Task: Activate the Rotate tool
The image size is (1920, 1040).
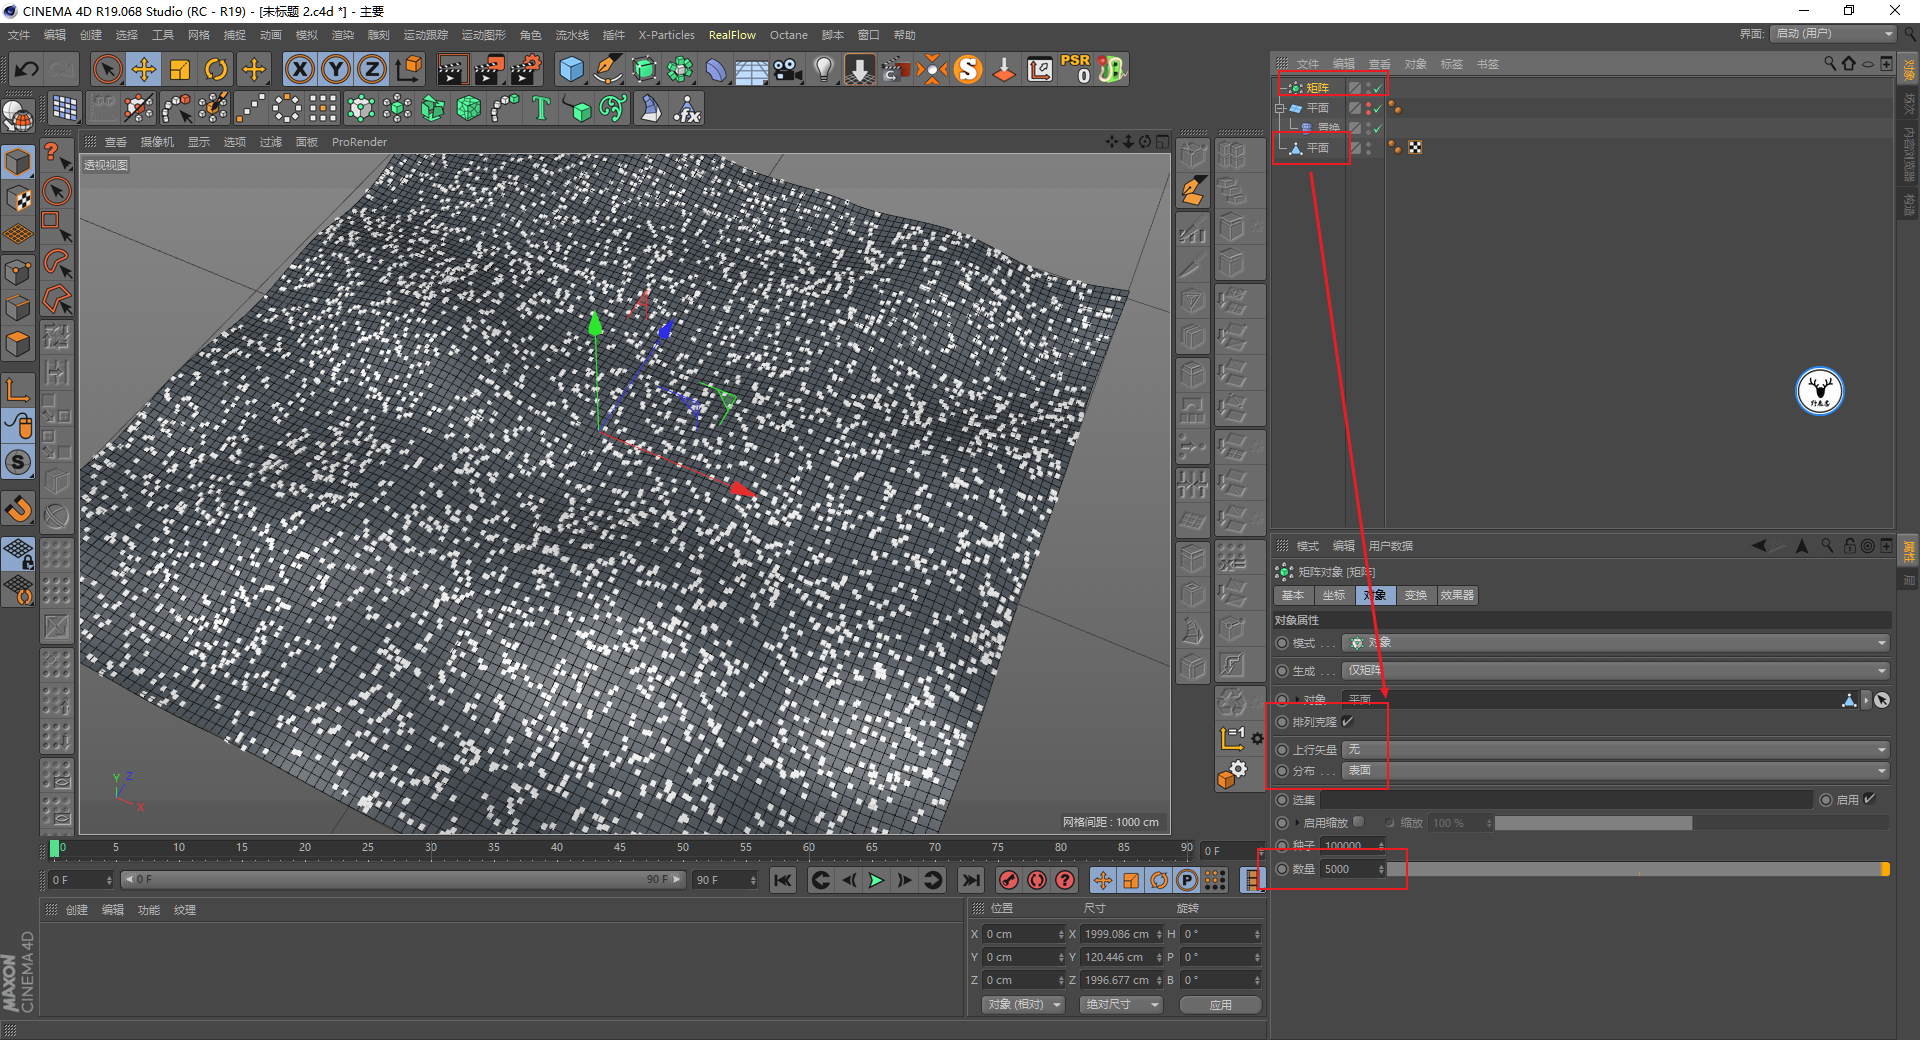Action: (x=216, y=69)
